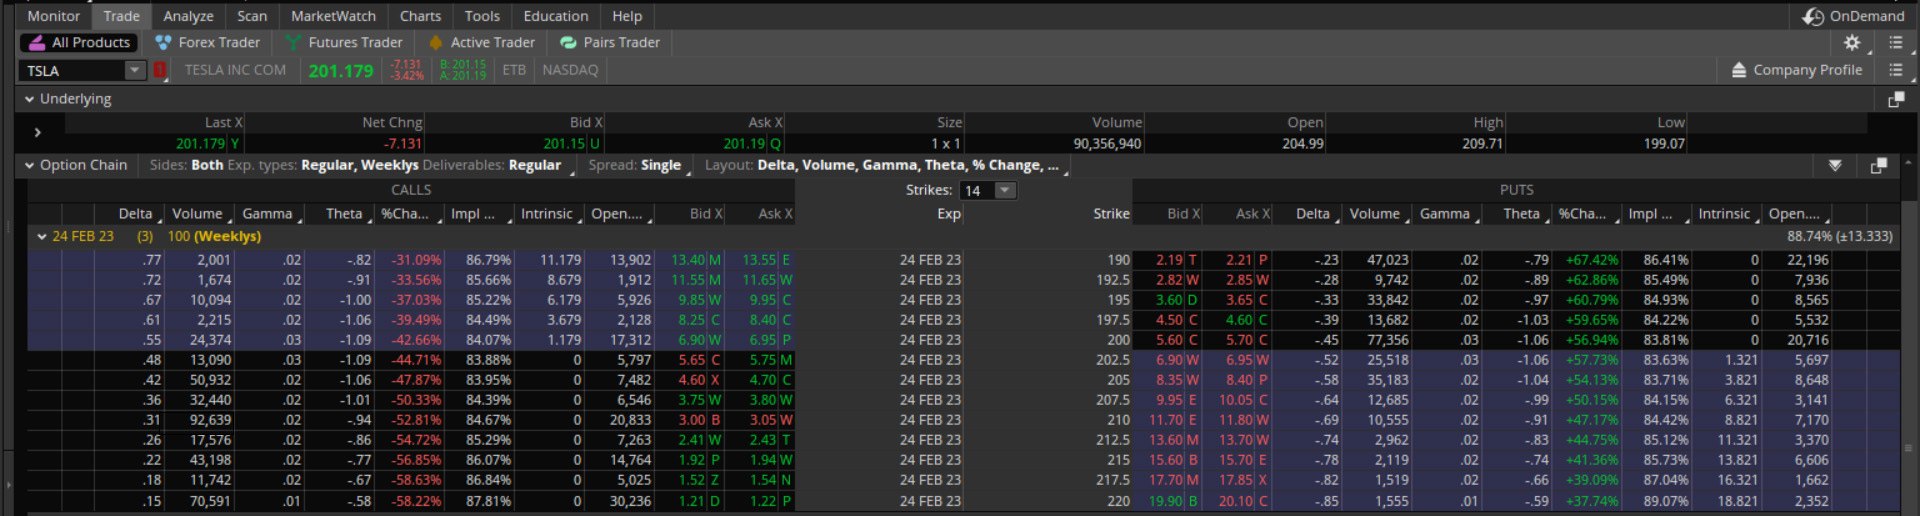This screenshot has height=516, width=1920.
Task: Click the put ask 20.10 at strike 220
Action: tap(1235, 500)
